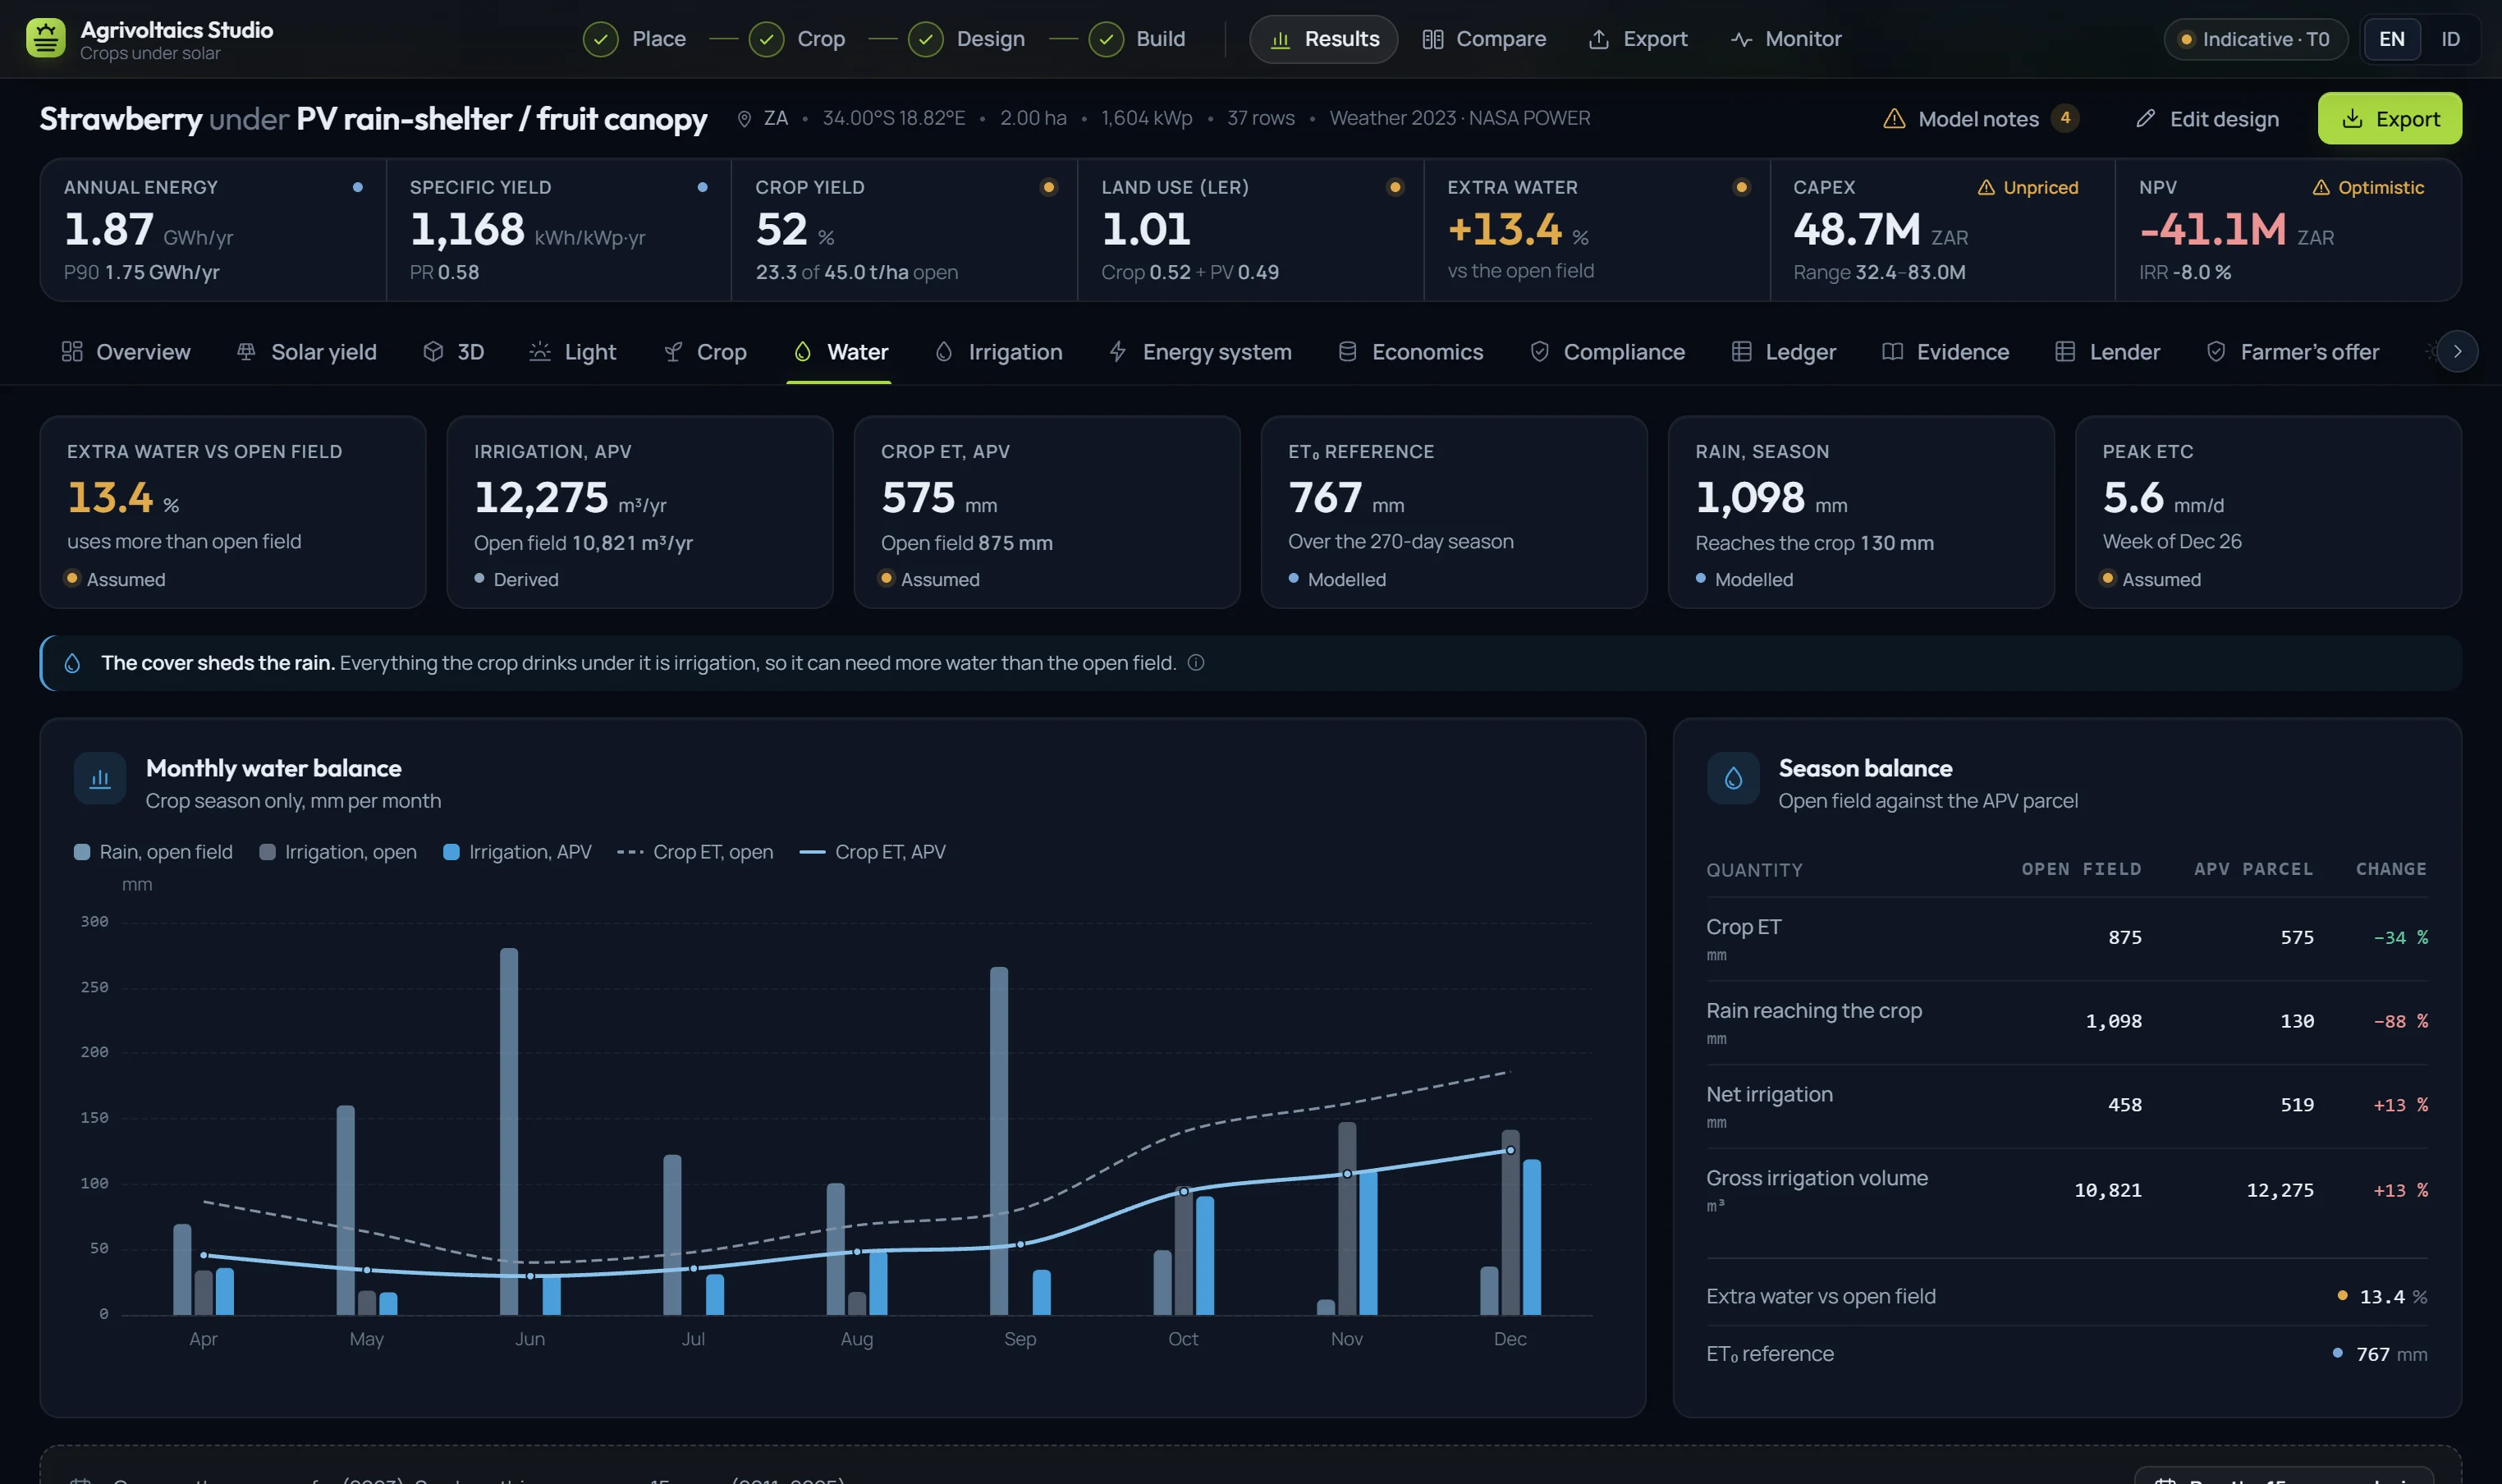Click the Design step checkmark icon
2502x1484 pixels.
point(925,40)
